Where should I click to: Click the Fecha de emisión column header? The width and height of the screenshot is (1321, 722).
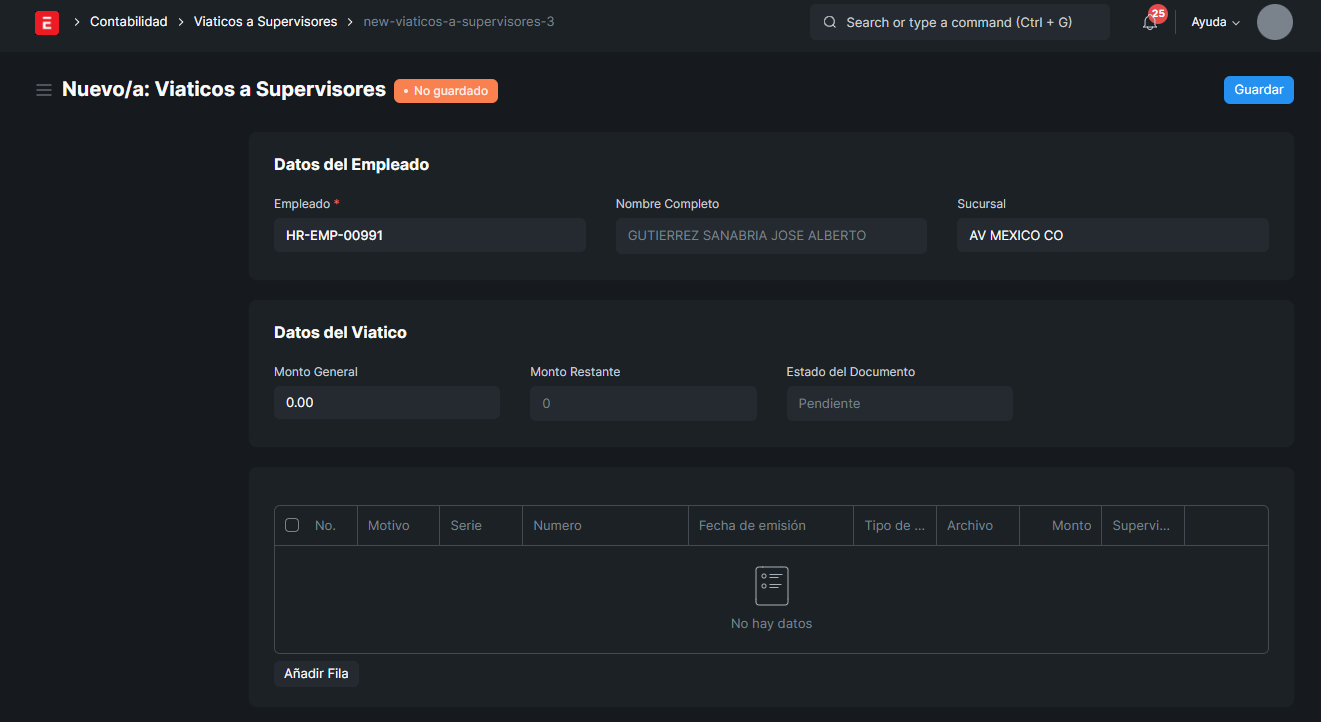(752, 525)
